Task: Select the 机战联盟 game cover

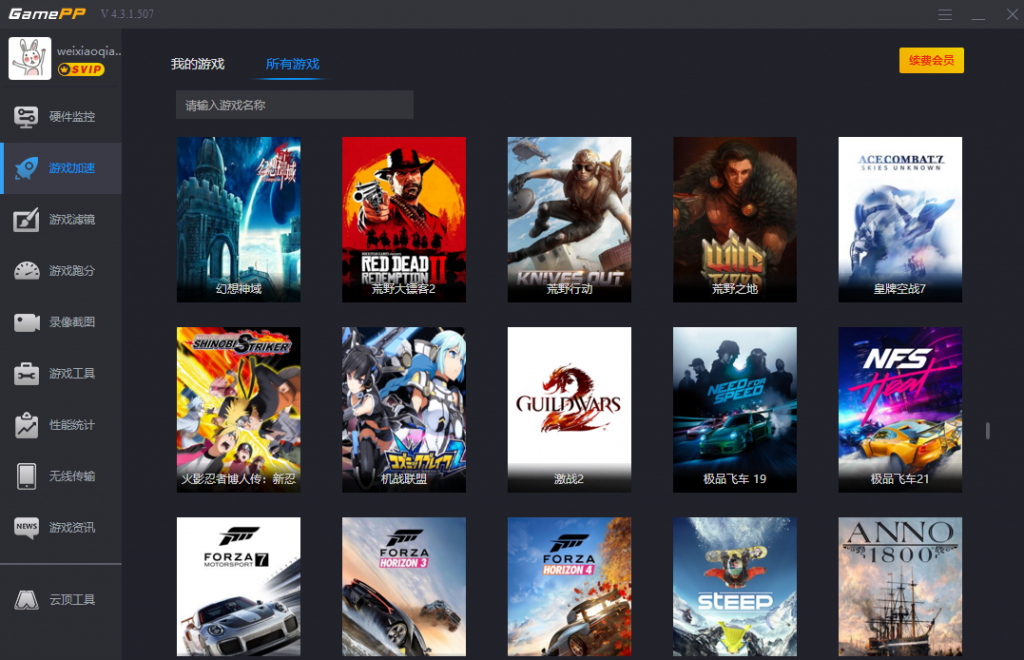Action: (x=404, y=409)
